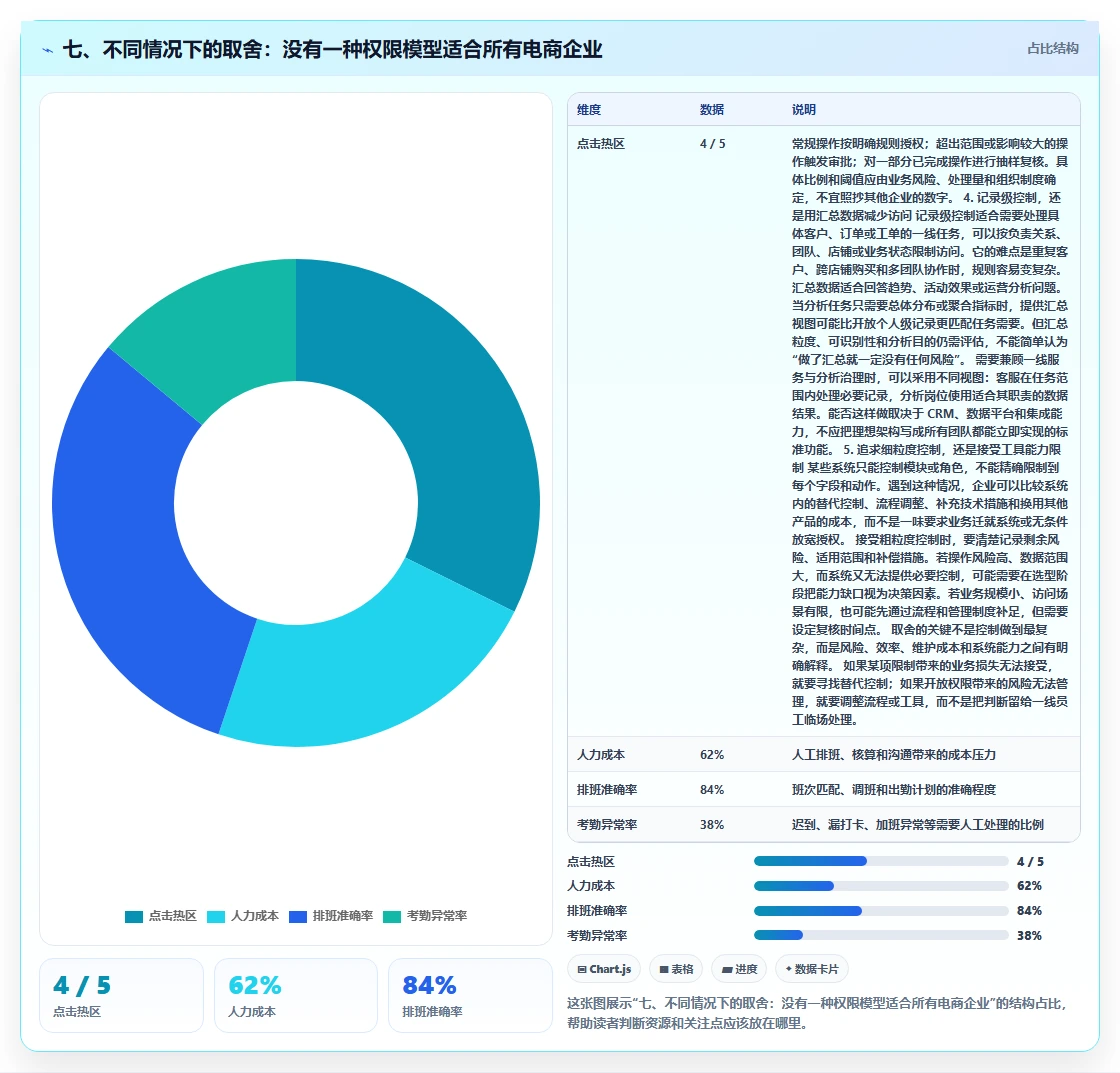1120x1073 pixels.
Task: Toggle 考勤异常率 legend color swatch
Action: 392,917
